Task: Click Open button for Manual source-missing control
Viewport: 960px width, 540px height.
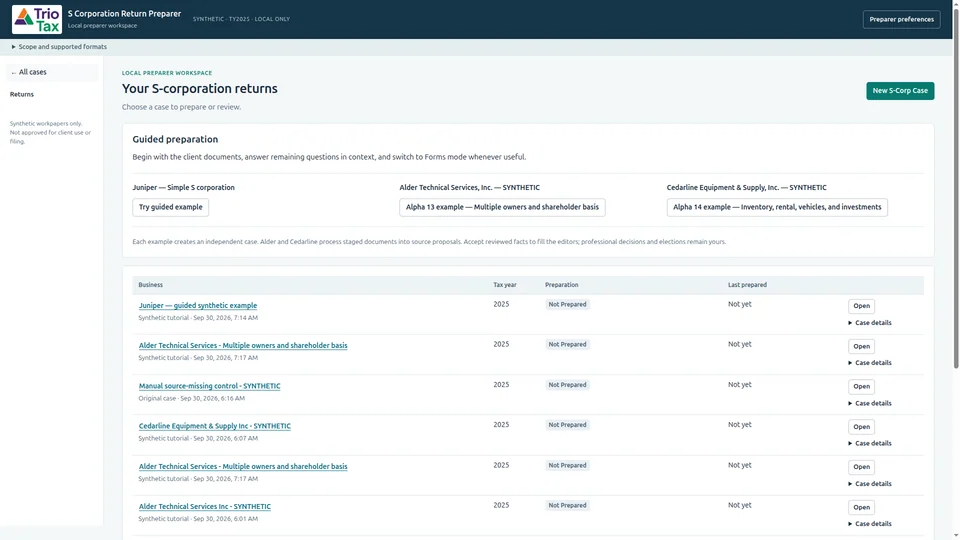Action: [861, 386]
